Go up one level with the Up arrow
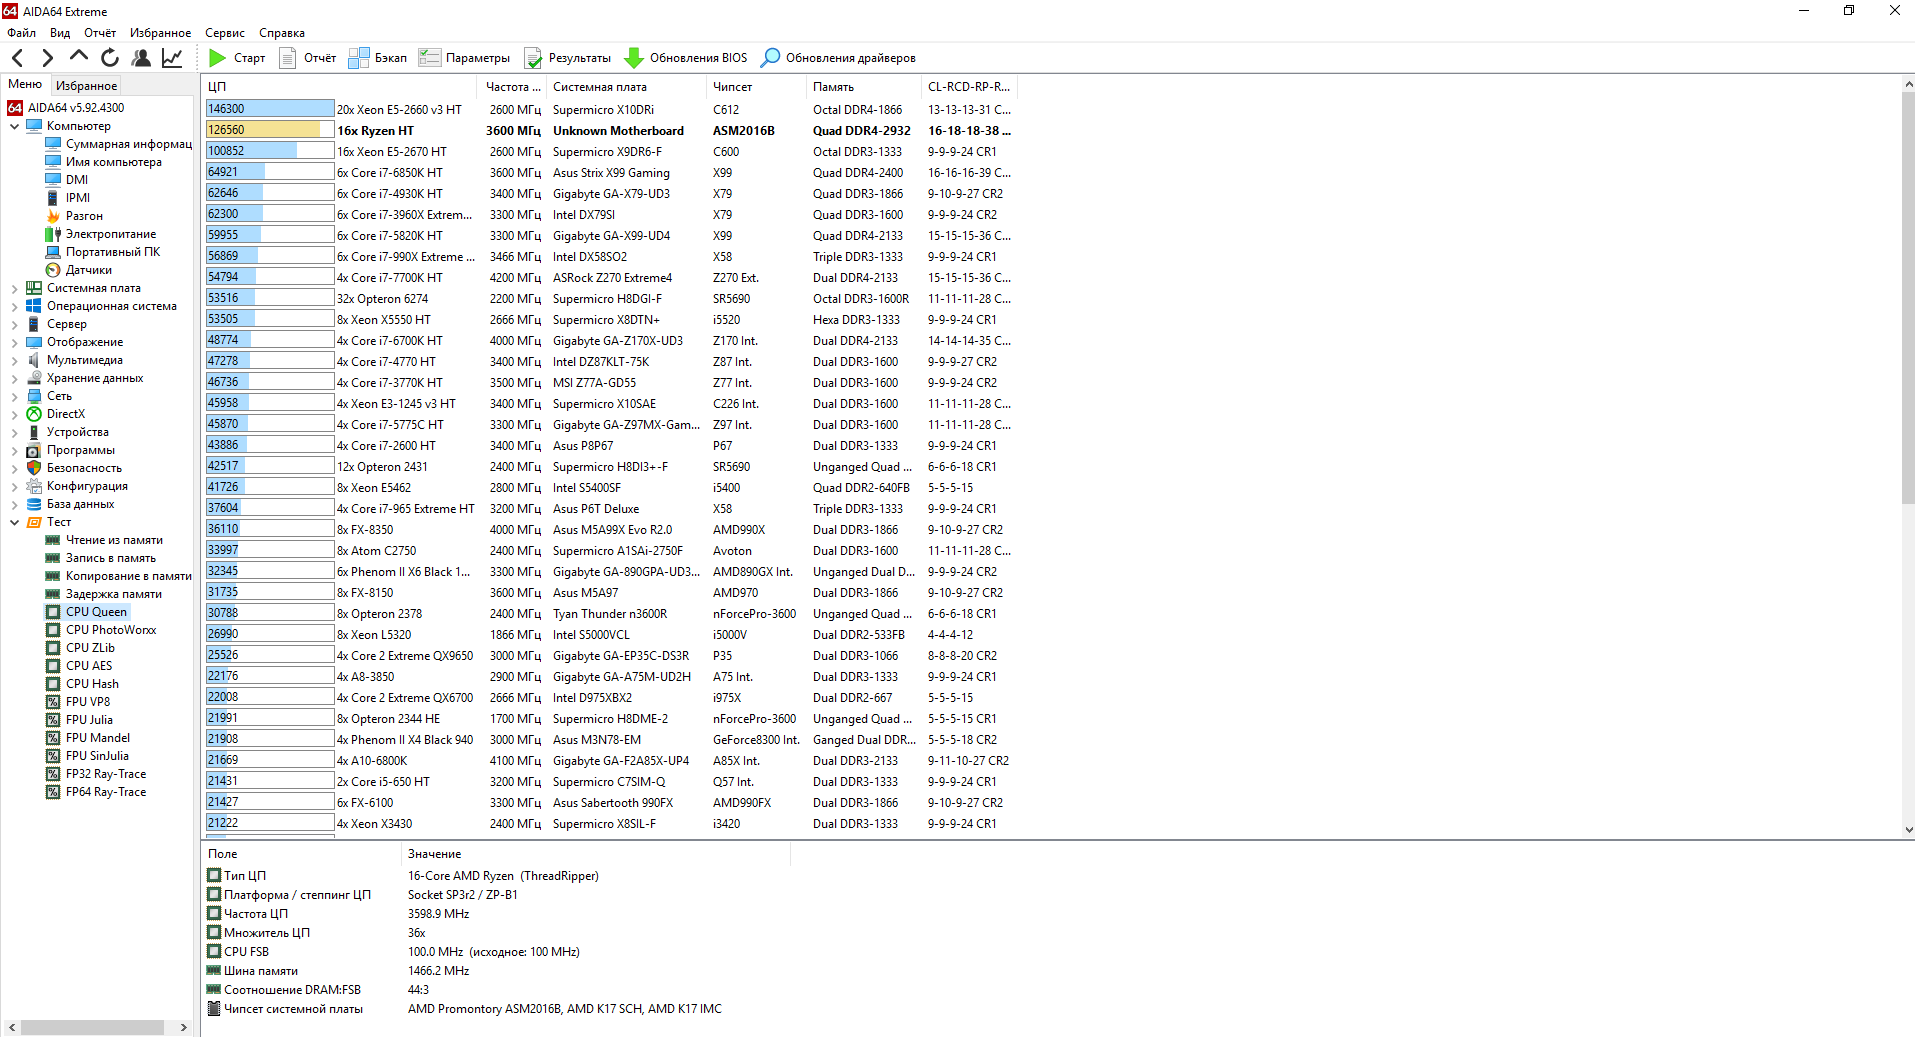Viewport: 1915px width, 1037px height. (x=78, y=57)
